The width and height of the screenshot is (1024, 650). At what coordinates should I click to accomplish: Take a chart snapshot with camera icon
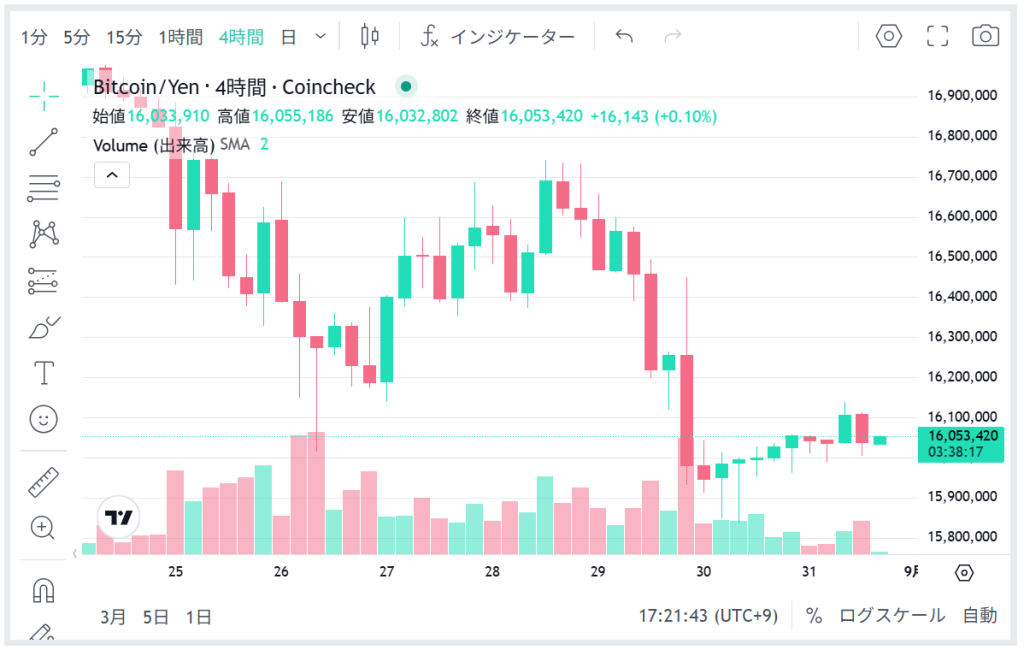(985, 37)
